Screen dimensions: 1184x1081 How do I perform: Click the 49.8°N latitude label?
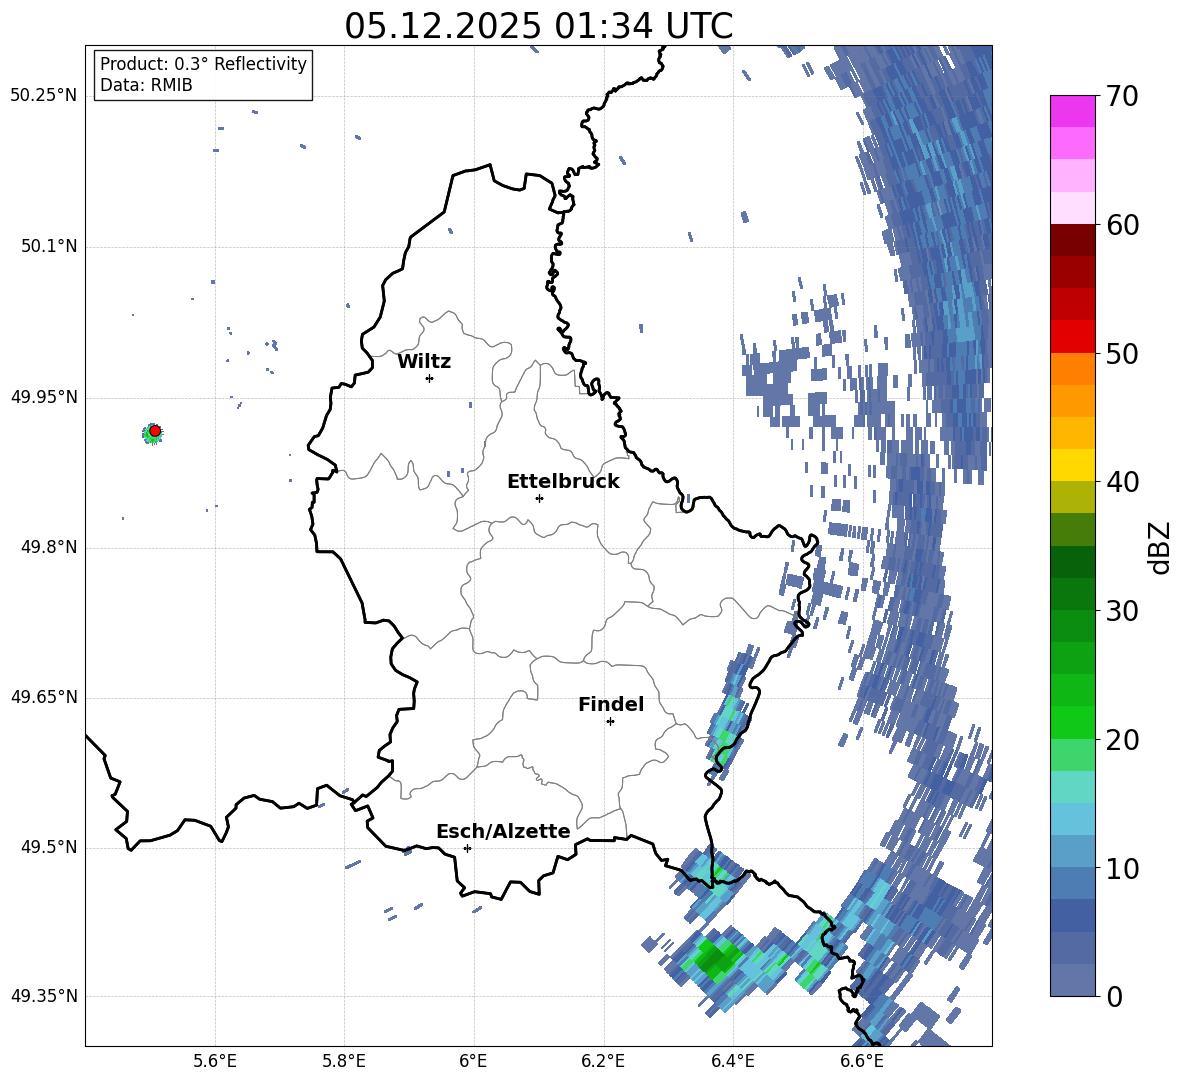click(x=48, y=547)
